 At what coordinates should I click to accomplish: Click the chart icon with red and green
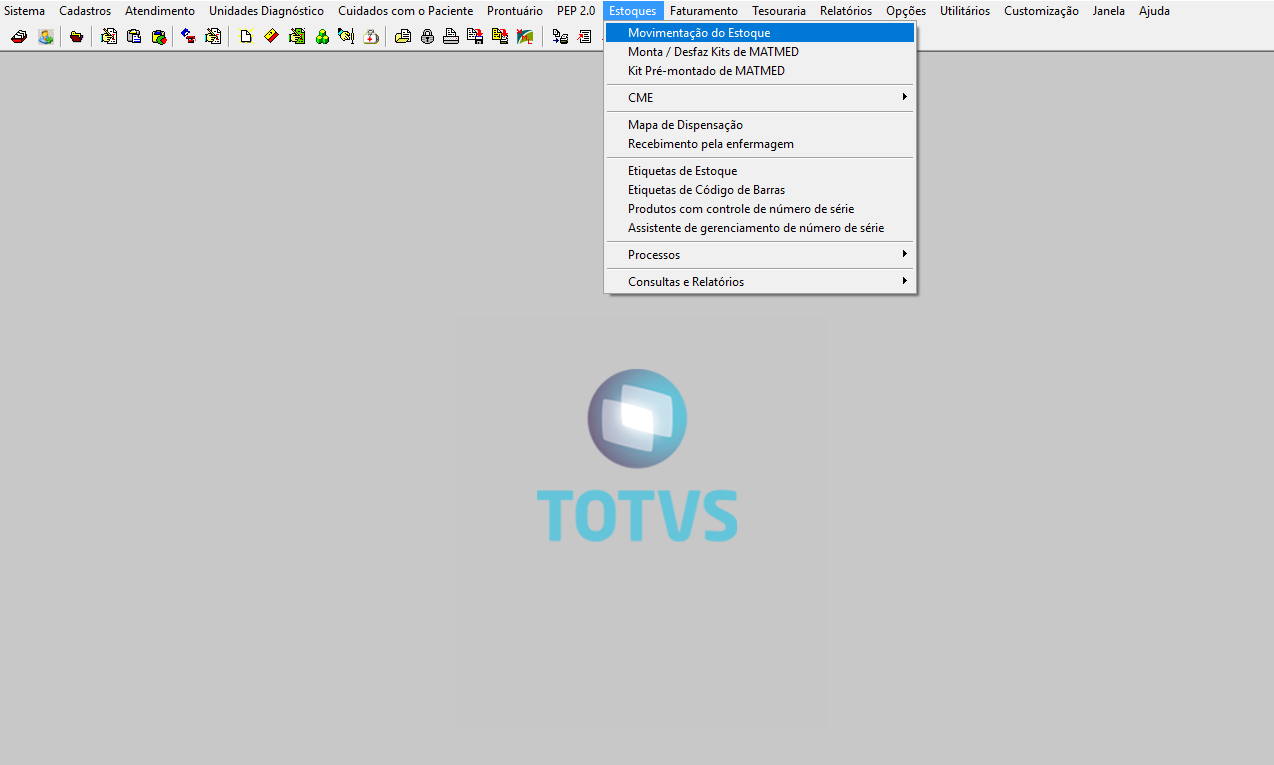tap(525, 37)
